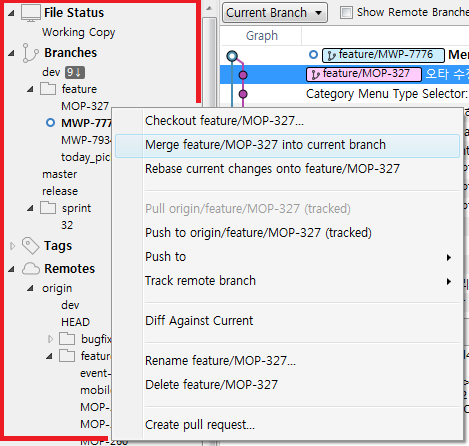This screenshot has height=446, width=469.
Task: Click the bugfix folder icon under origin
Action: 67,339
